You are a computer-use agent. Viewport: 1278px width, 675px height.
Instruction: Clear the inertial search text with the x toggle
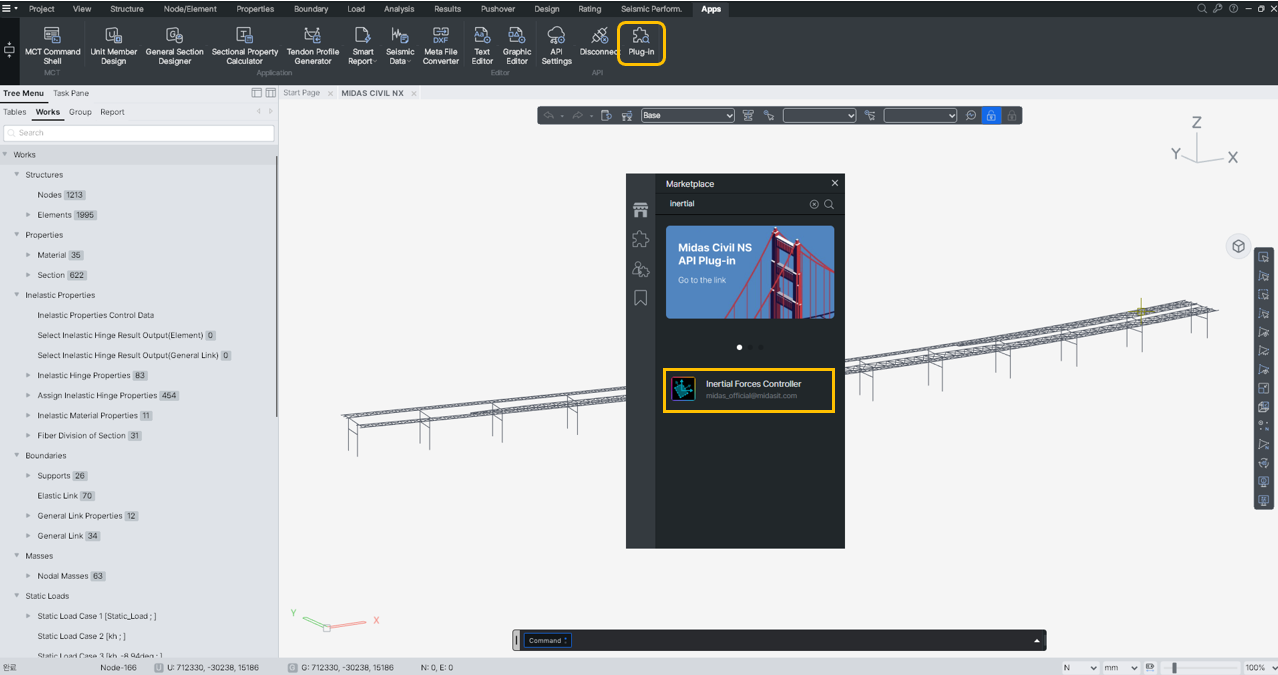tap(812, 203)
